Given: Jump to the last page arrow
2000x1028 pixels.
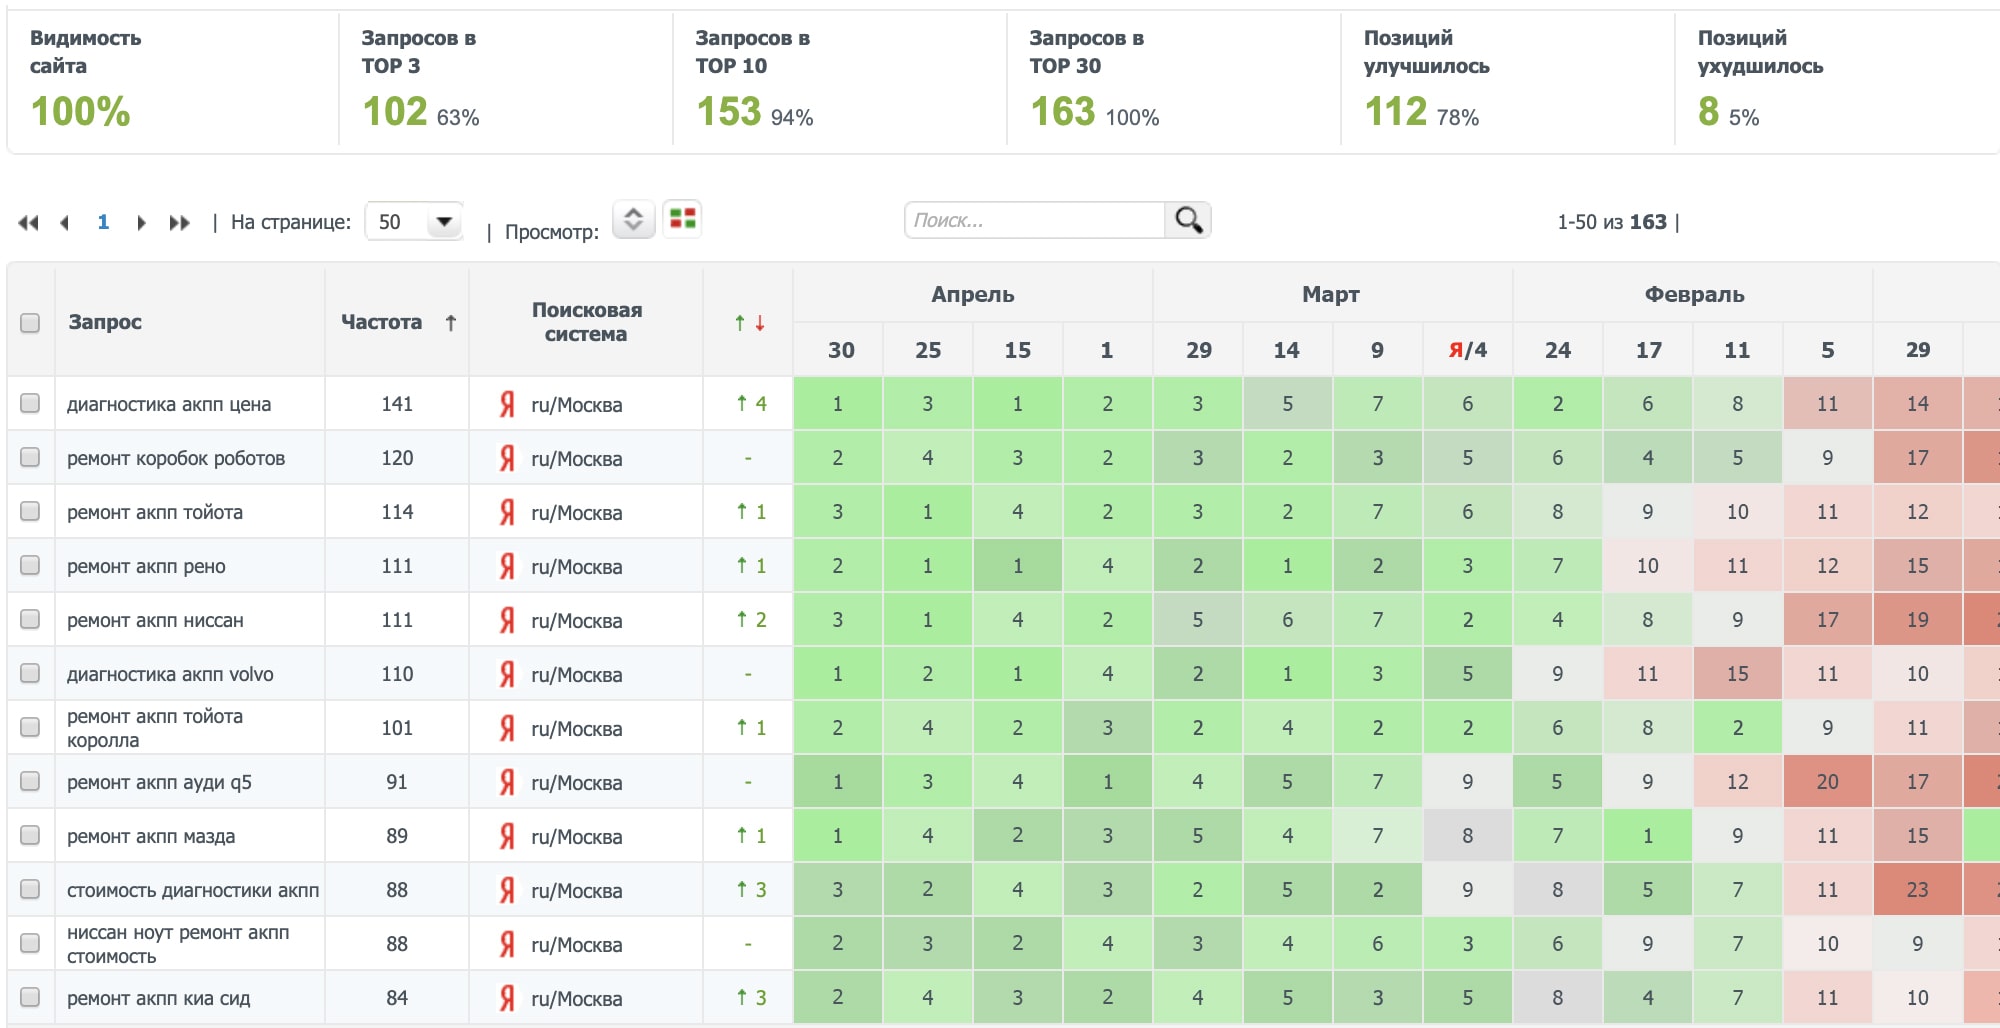Looking at the screenshot, I should pos(179,223).
